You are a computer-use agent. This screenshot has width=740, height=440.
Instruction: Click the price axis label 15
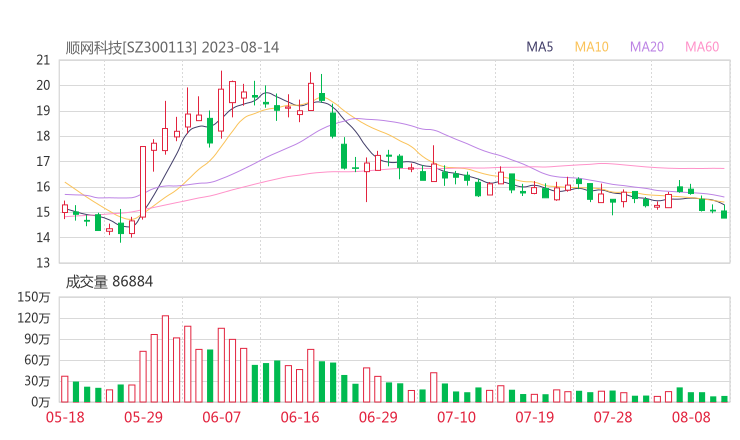43,212
